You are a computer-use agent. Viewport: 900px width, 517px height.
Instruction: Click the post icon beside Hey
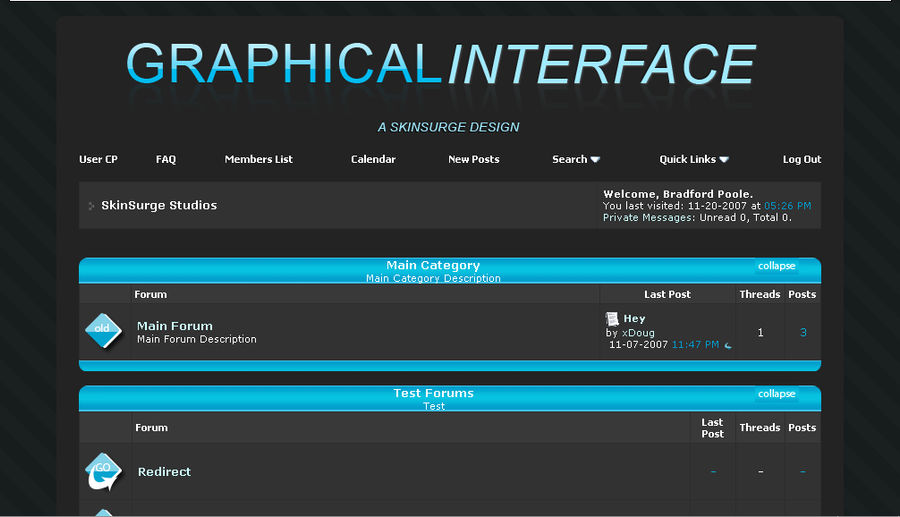point(612,318)
